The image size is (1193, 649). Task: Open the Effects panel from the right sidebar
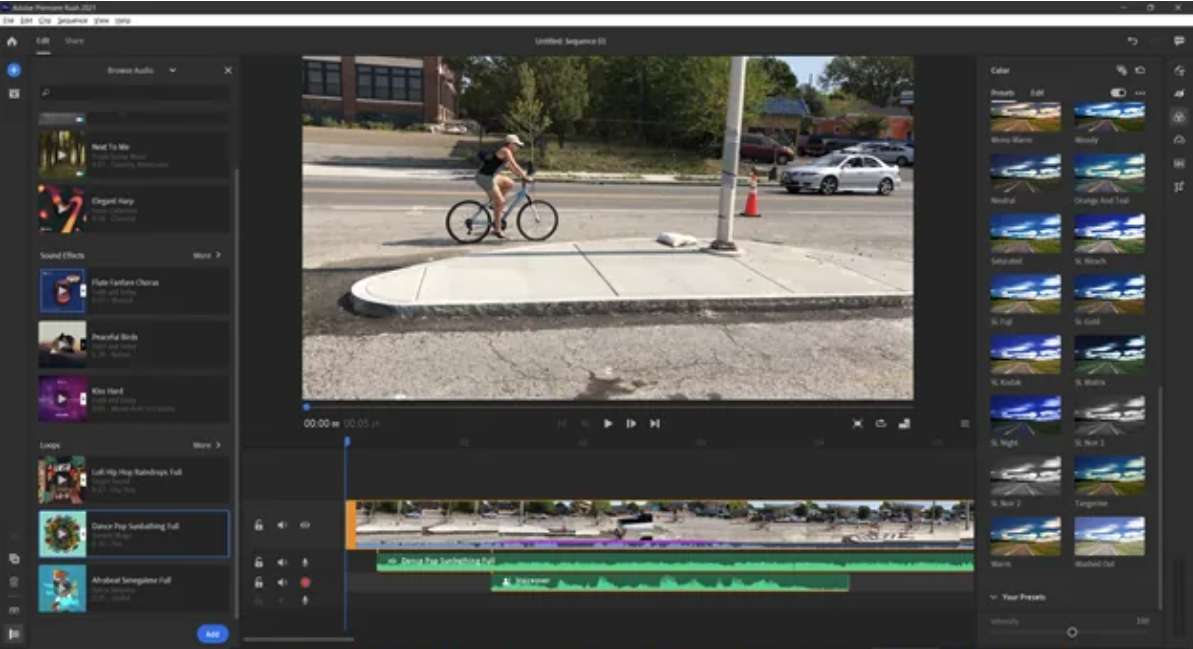click(x=1179, y=94)
